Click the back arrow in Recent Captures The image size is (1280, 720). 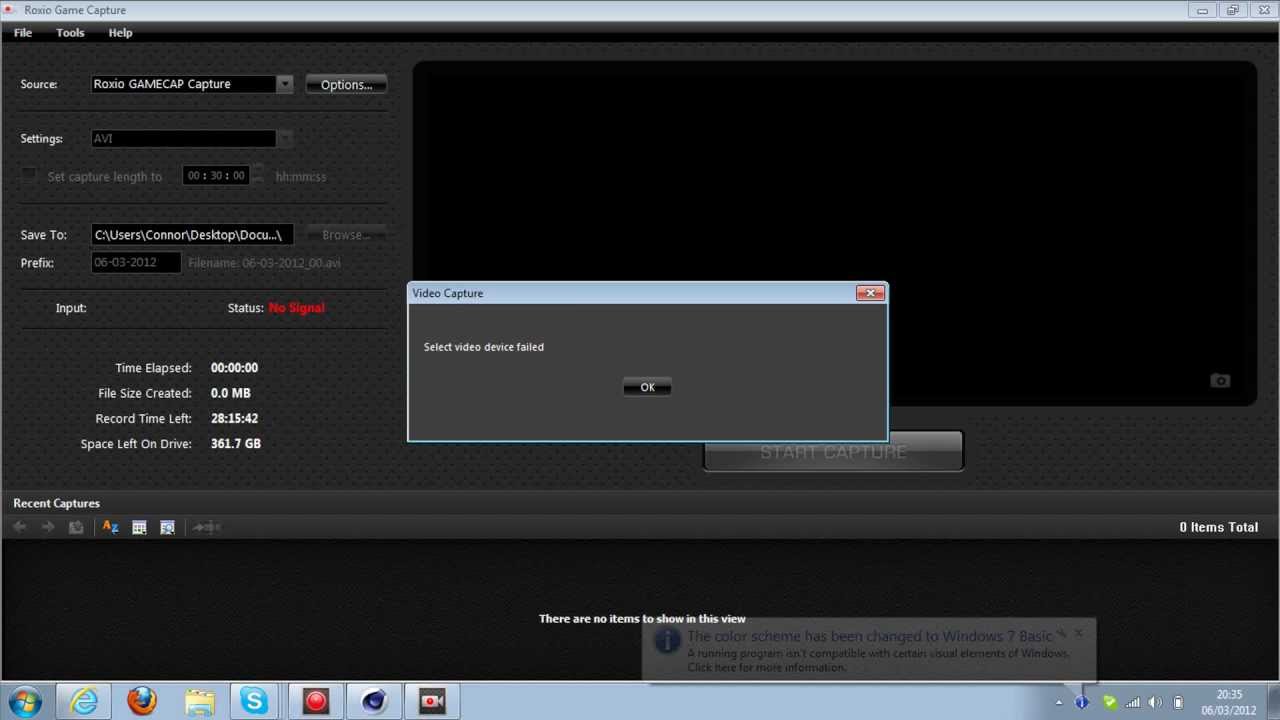20,527
